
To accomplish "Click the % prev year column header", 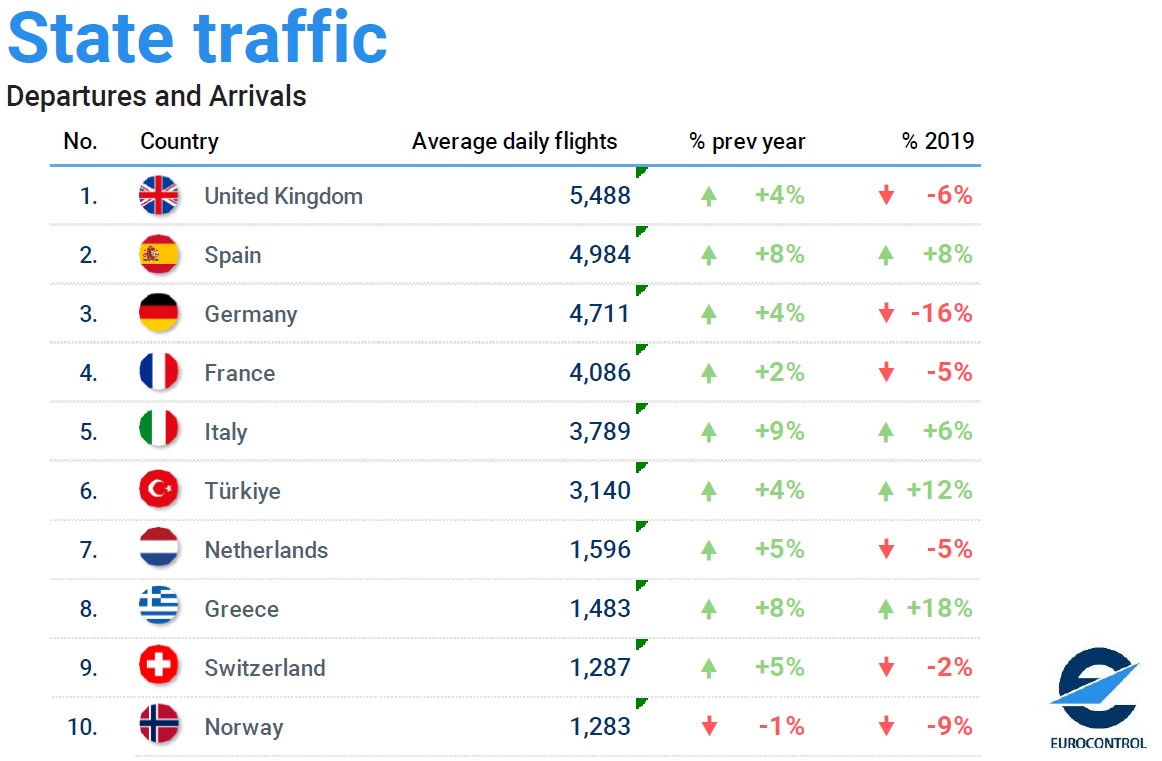I will (x=747, y=141).
